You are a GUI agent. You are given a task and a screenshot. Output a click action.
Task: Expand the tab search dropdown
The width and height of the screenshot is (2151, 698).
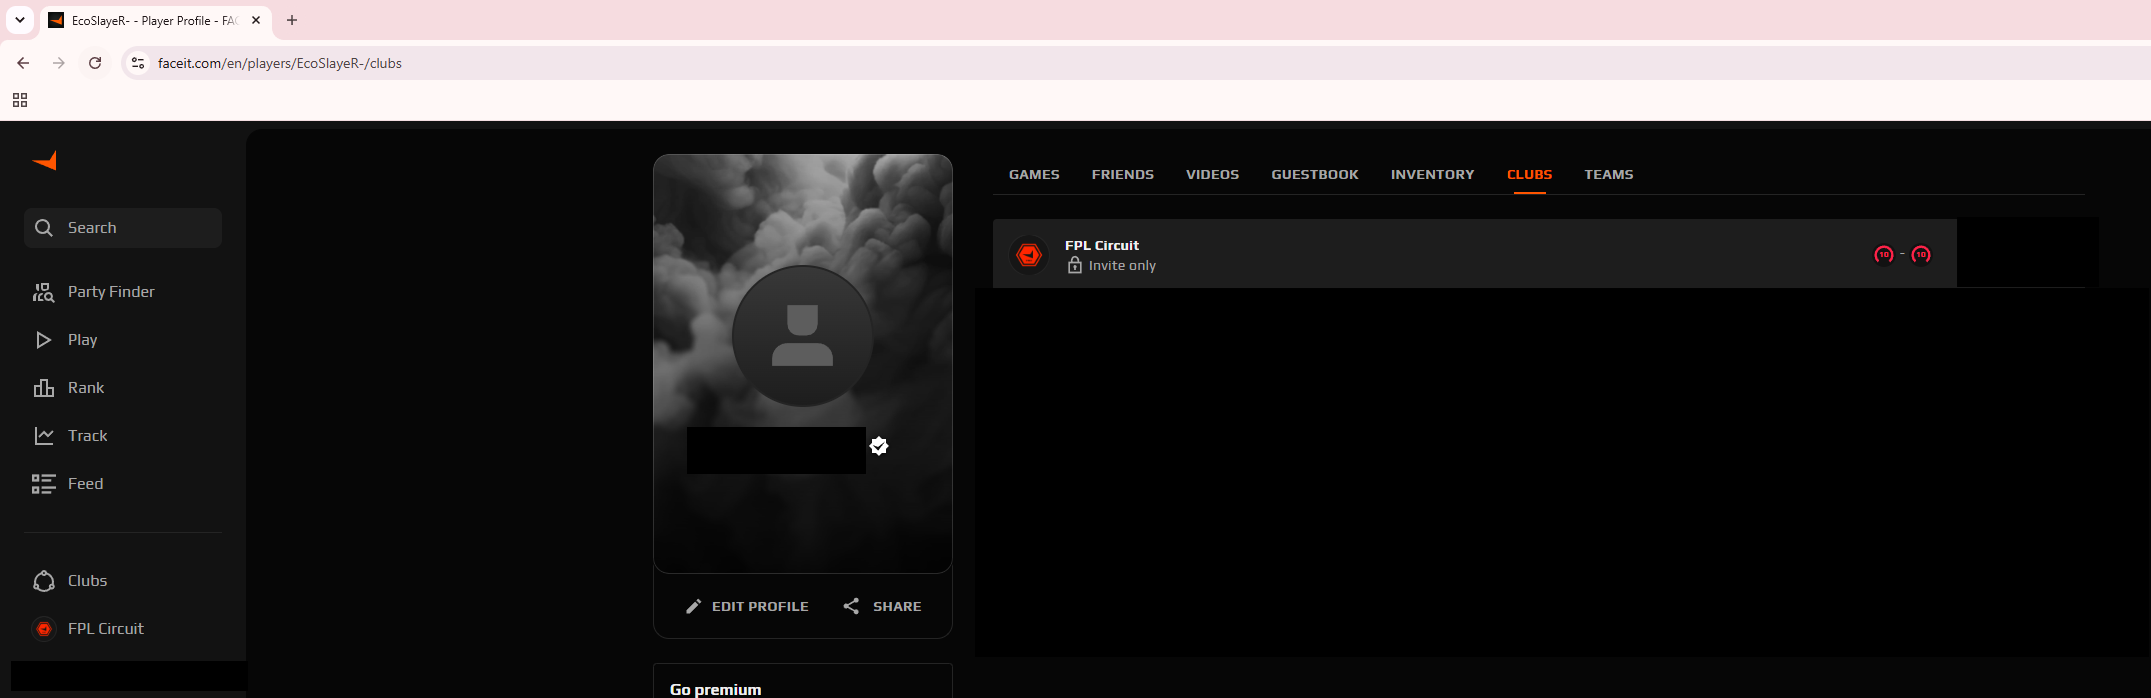click(20, 20)
